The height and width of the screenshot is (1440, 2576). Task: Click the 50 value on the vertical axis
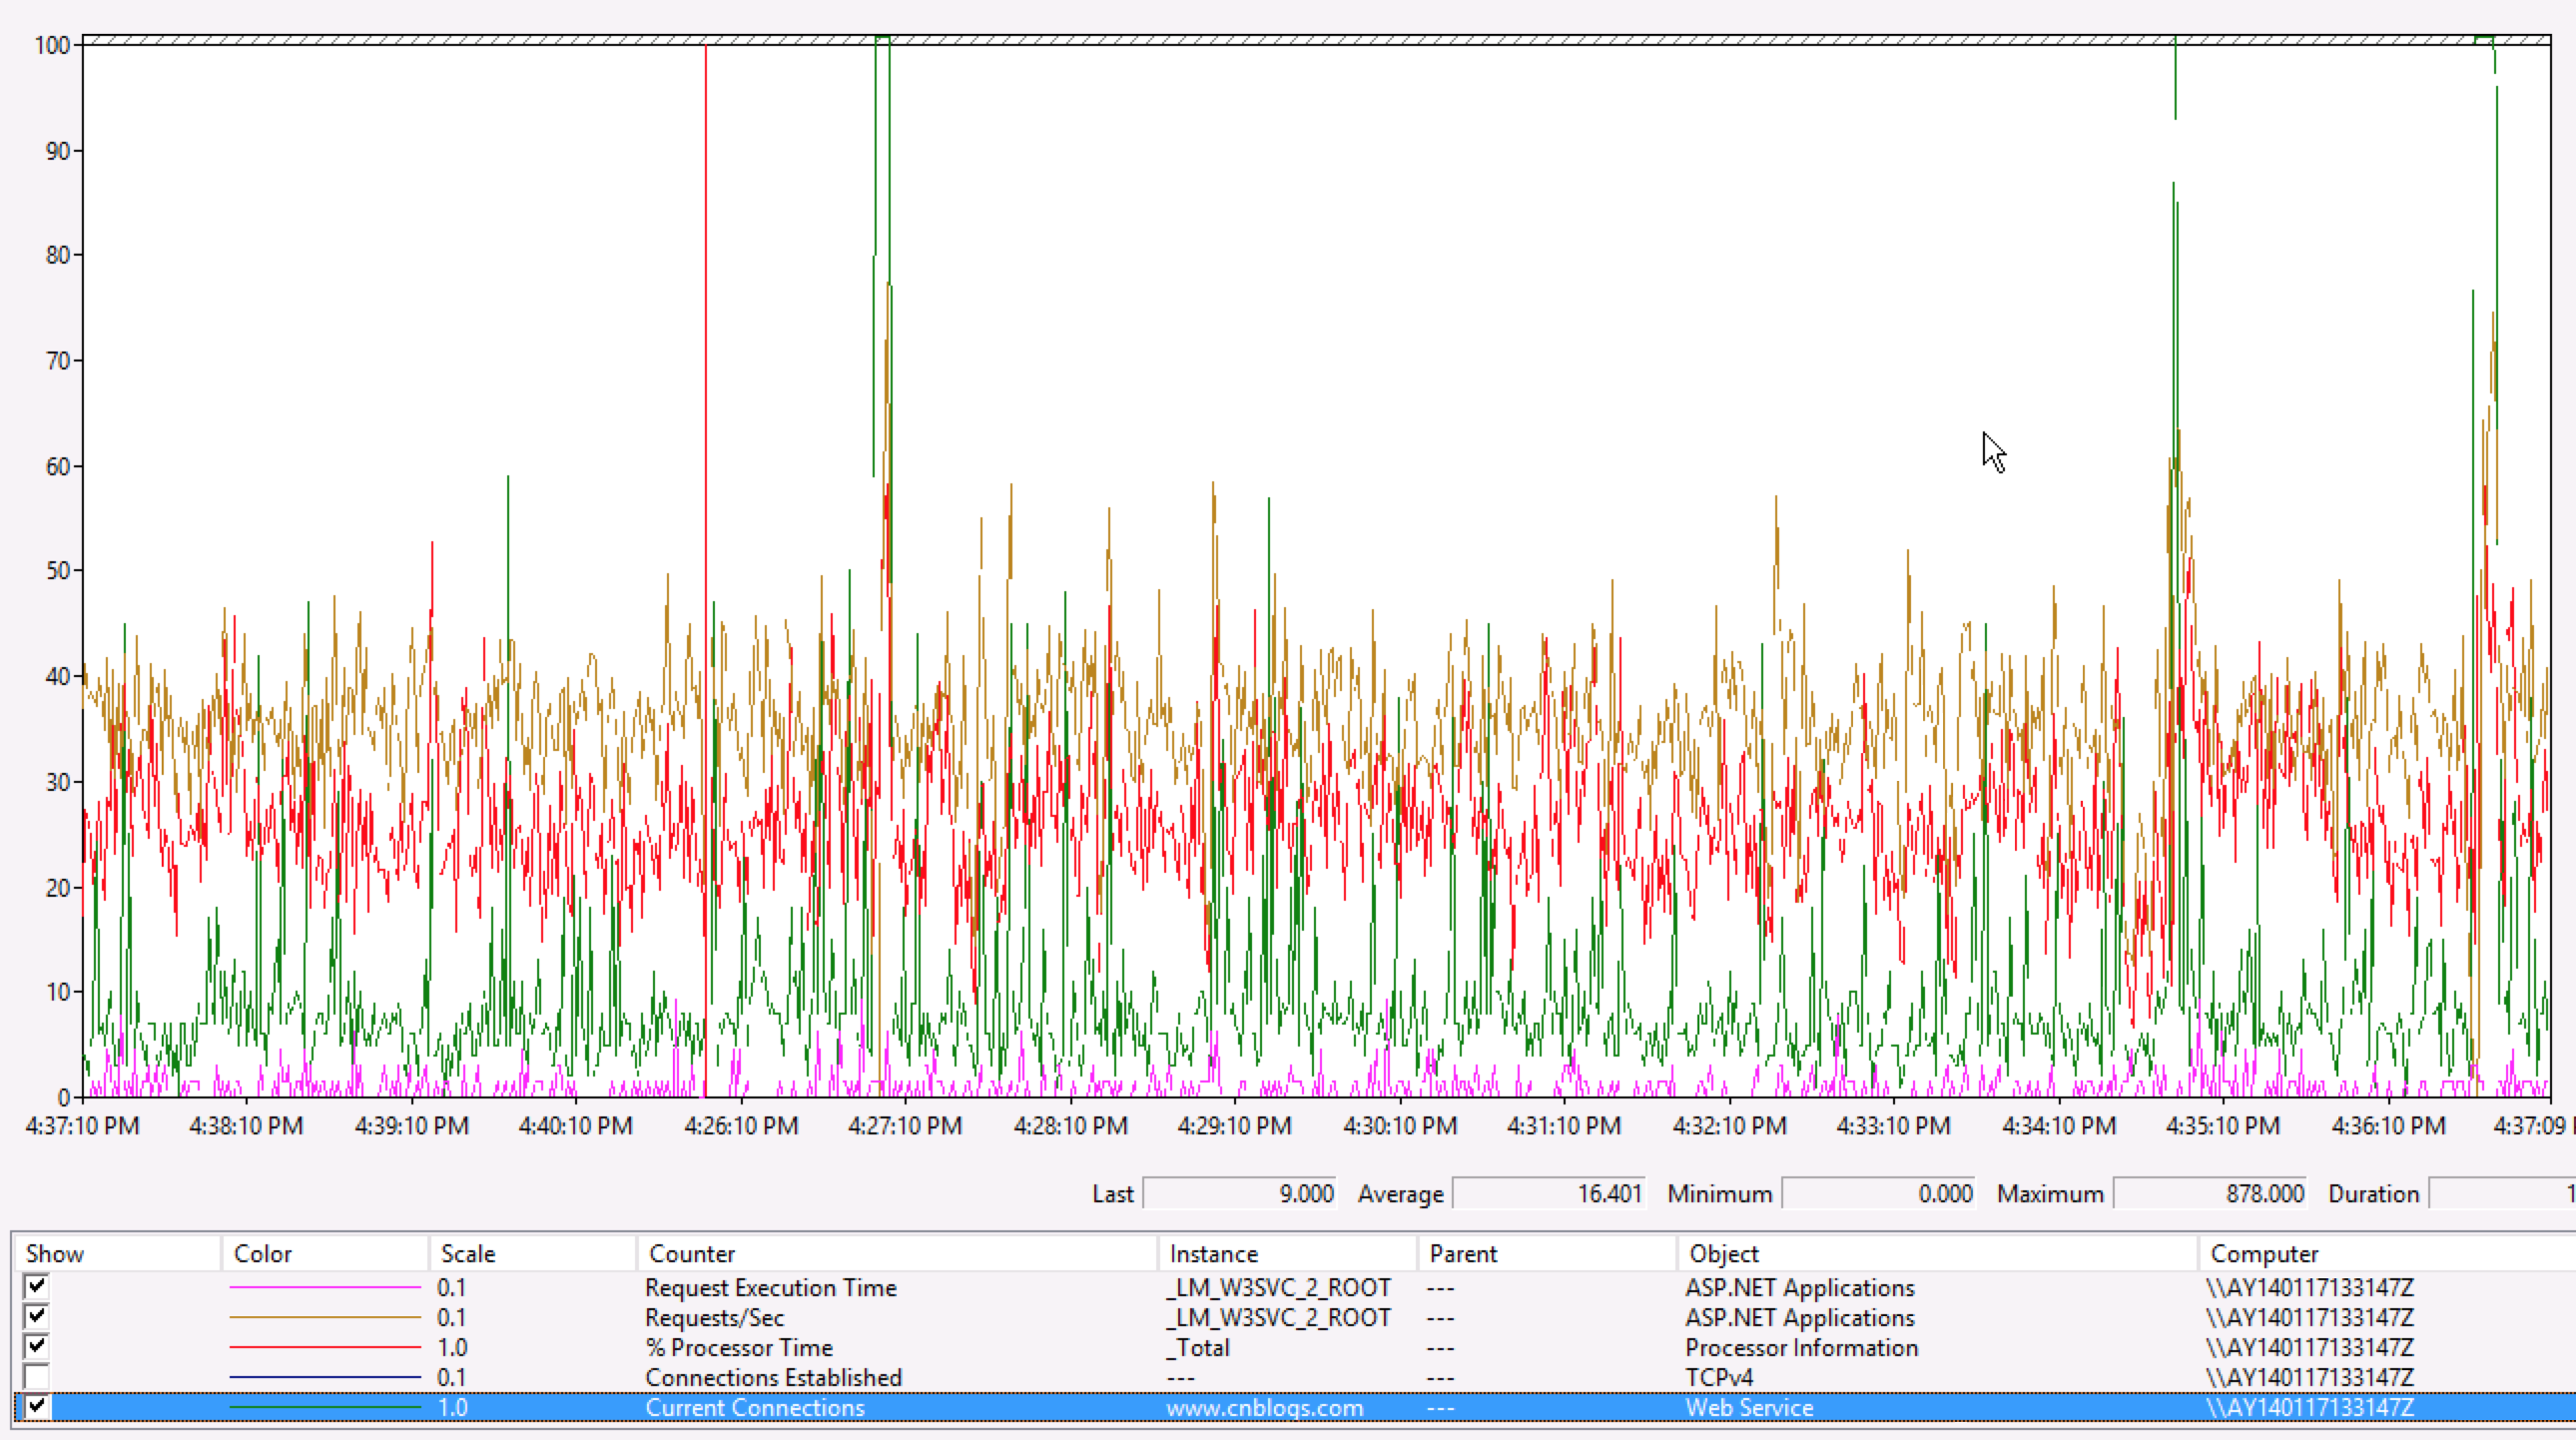[58, 570]
